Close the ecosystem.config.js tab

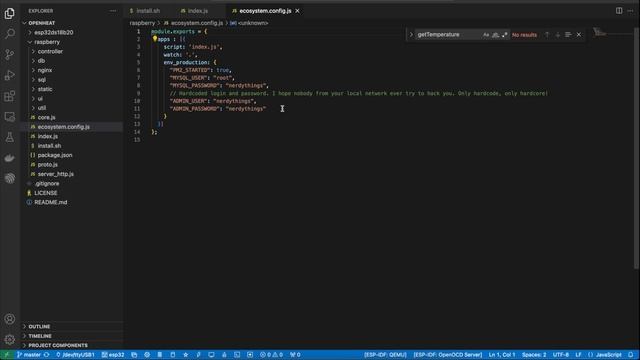(x=298, y=11)
